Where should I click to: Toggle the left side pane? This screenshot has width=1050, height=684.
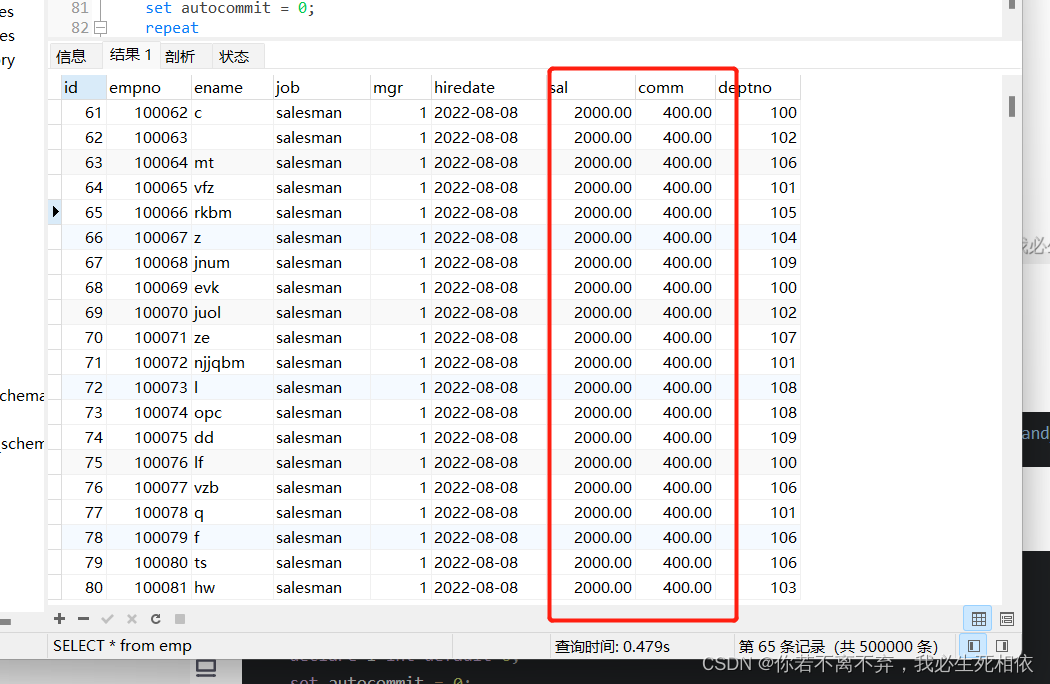[x=975, y=646]
